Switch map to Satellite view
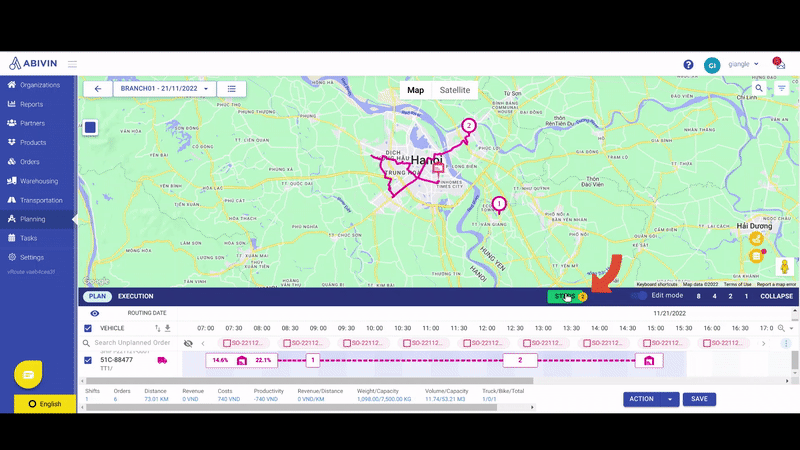 455,90
